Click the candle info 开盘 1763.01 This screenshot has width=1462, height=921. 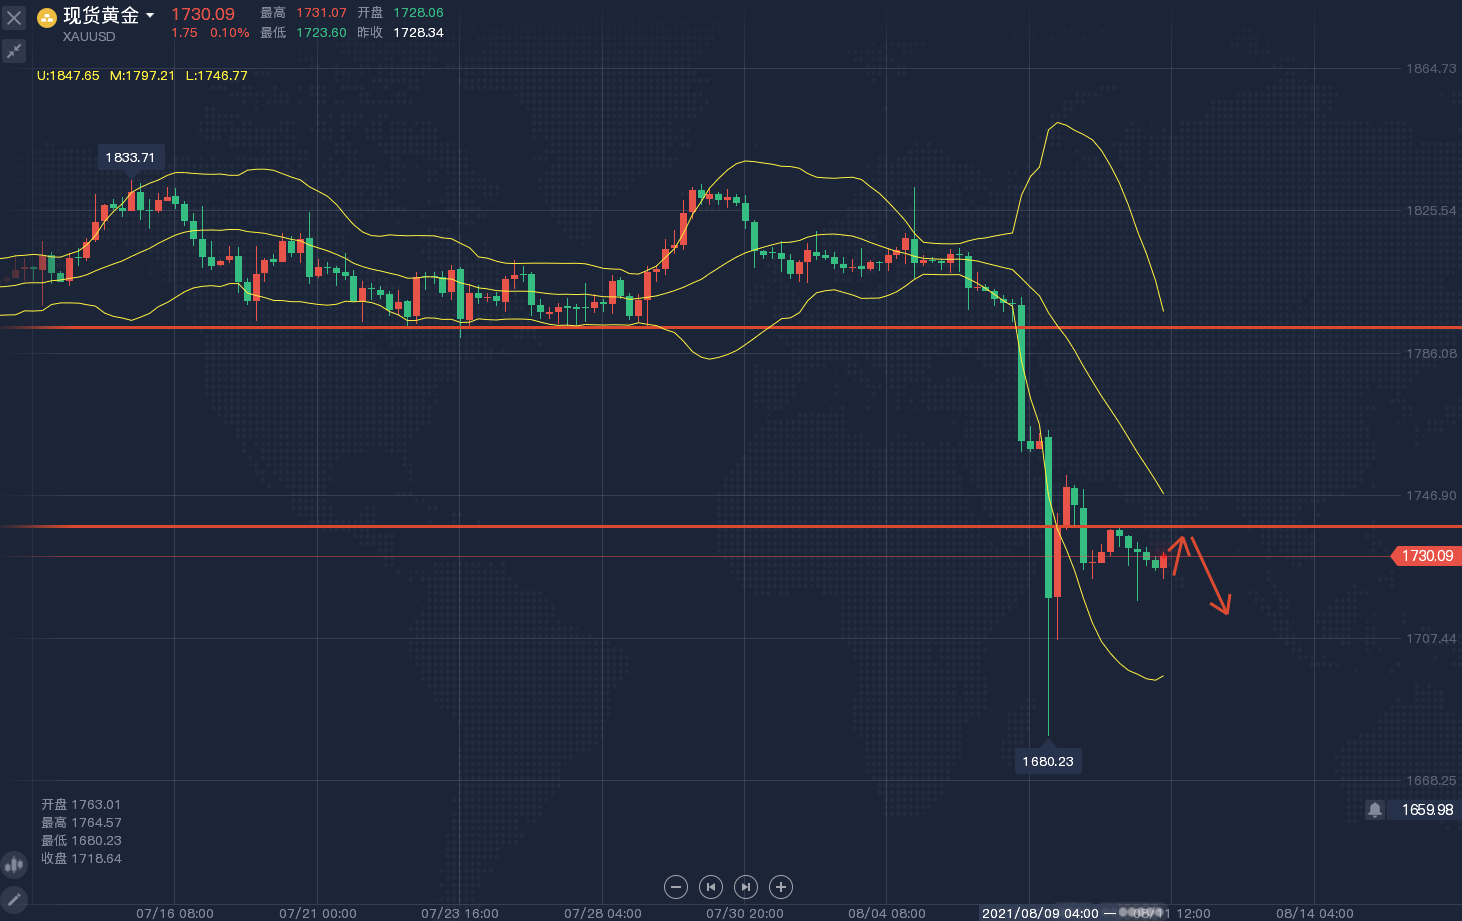pyautogui.click(x=81, y=805)
